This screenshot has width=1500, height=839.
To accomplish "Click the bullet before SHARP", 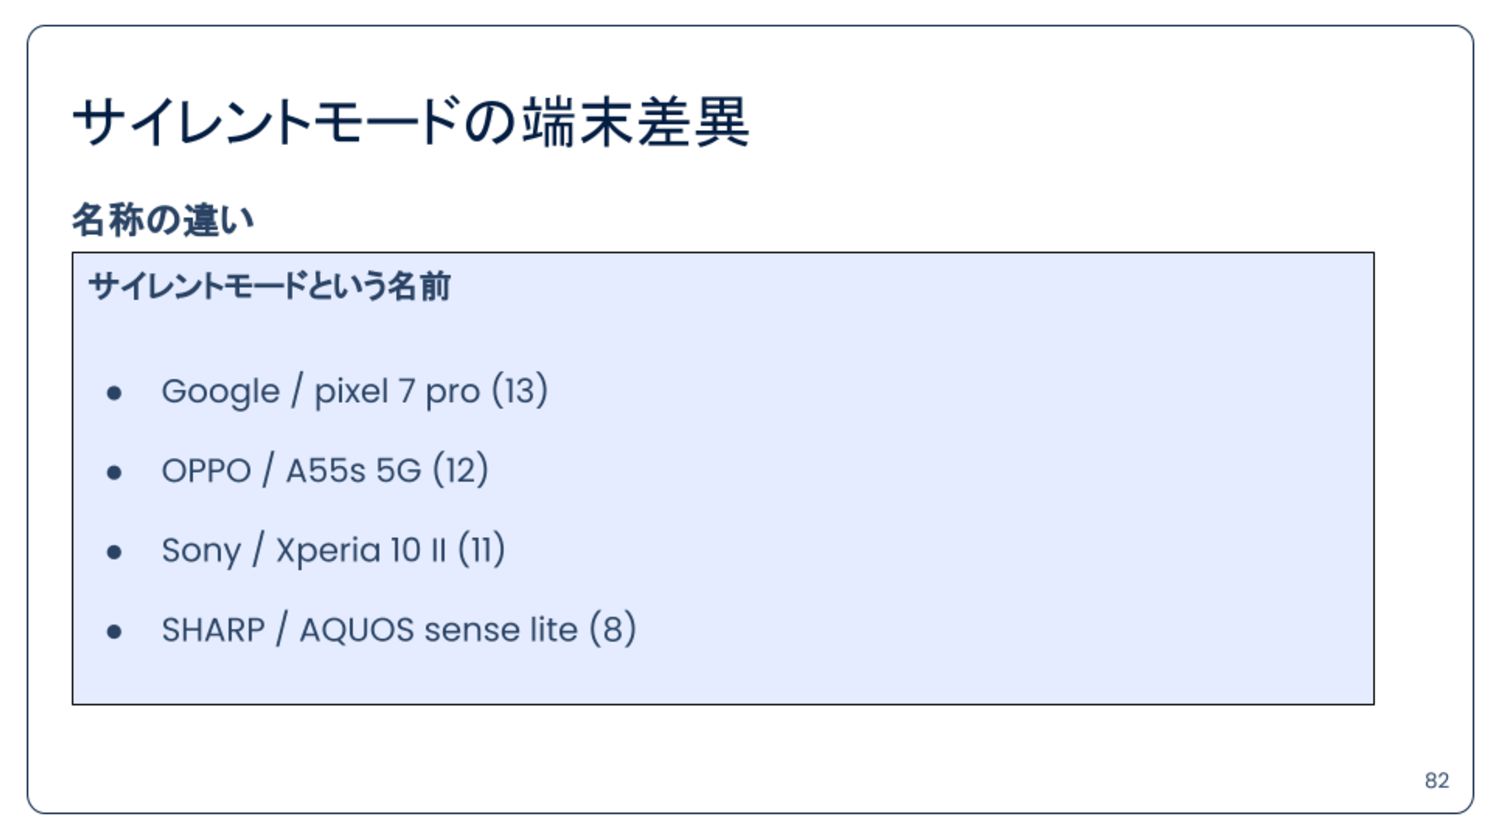I will tap(114, 632).
